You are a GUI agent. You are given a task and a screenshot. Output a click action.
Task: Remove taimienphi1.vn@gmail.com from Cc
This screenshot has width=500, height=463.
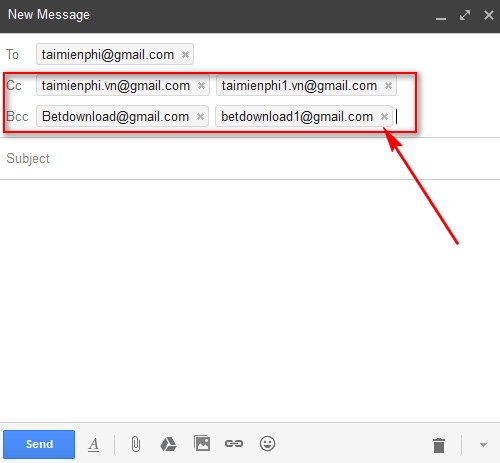pyautogui.click(x=388, y=86)
